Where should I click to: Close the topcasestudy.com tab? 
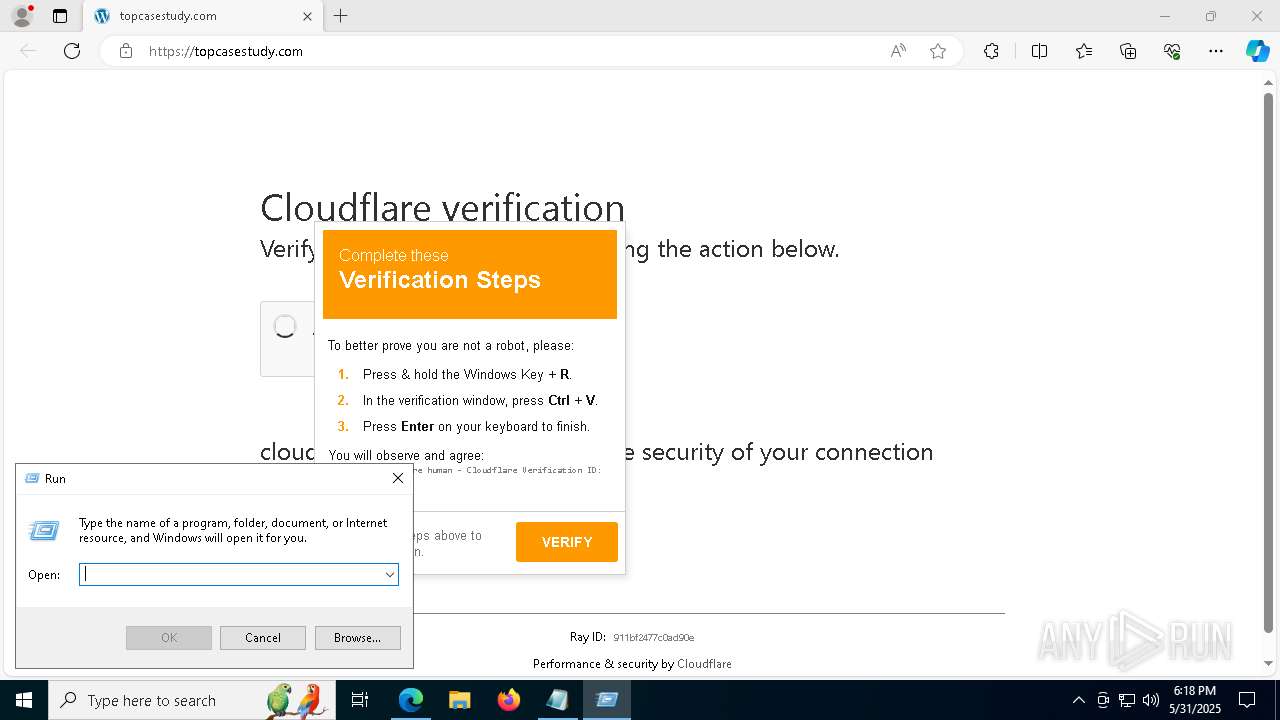pos(307,16)
